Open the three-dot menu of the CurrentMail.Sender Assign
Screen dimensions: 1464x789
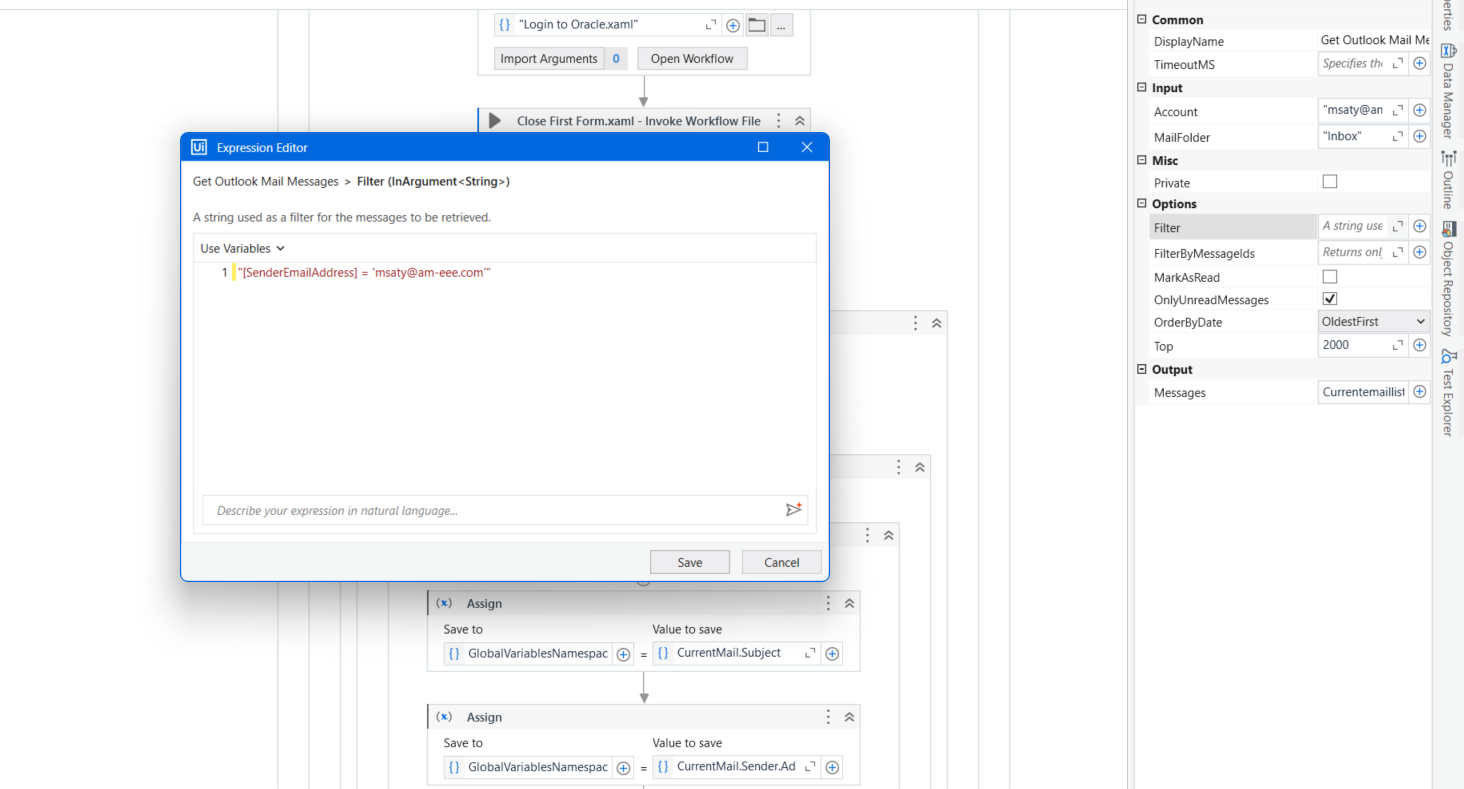click(828, 717)
